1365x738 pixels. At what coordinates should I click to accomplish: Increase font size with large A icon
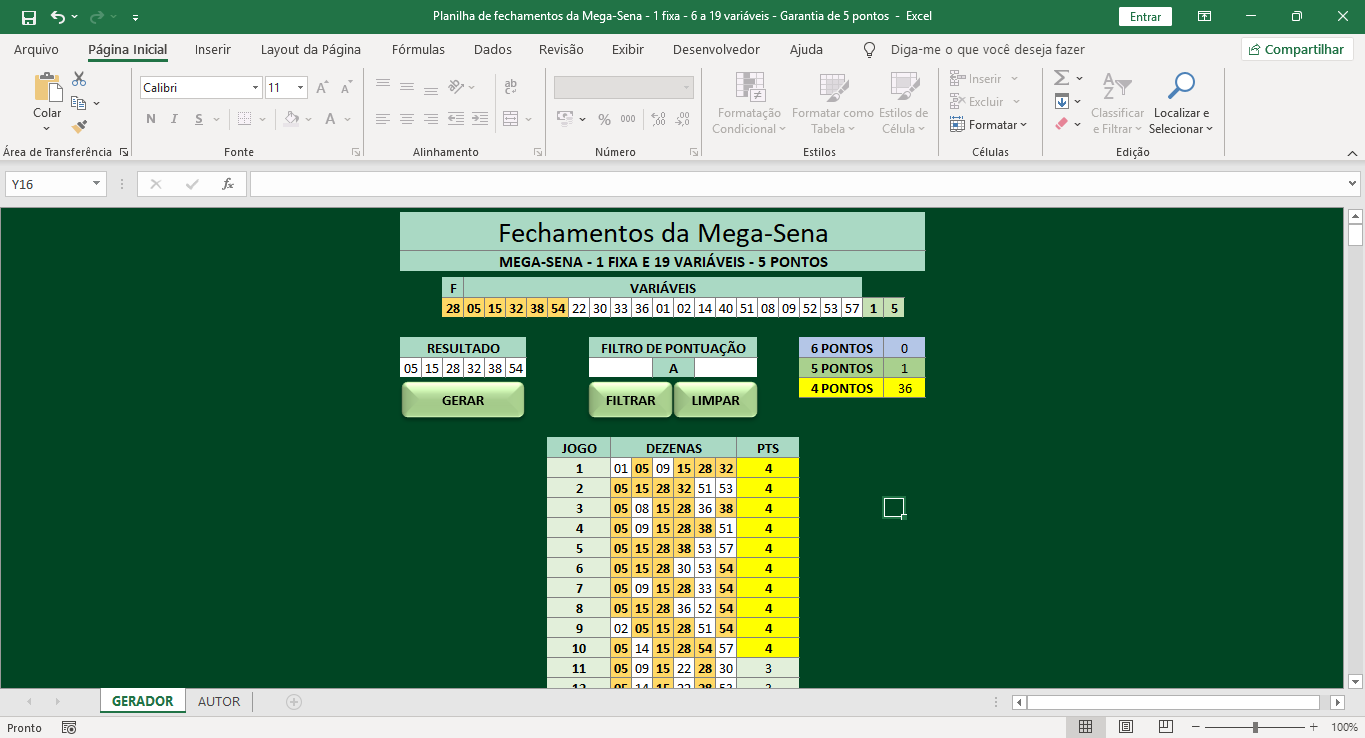coord(322,88)
